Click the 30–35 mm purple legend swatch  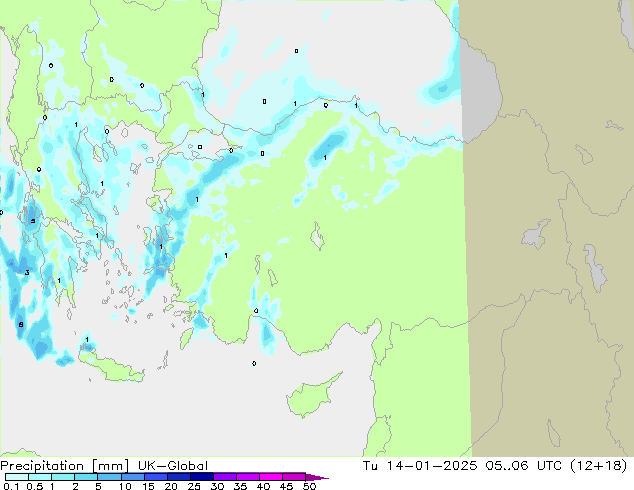(224, 477)
